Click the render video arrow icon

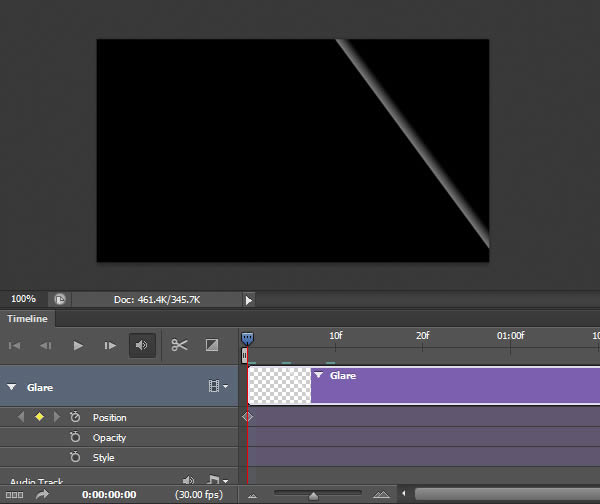point(42,494)
